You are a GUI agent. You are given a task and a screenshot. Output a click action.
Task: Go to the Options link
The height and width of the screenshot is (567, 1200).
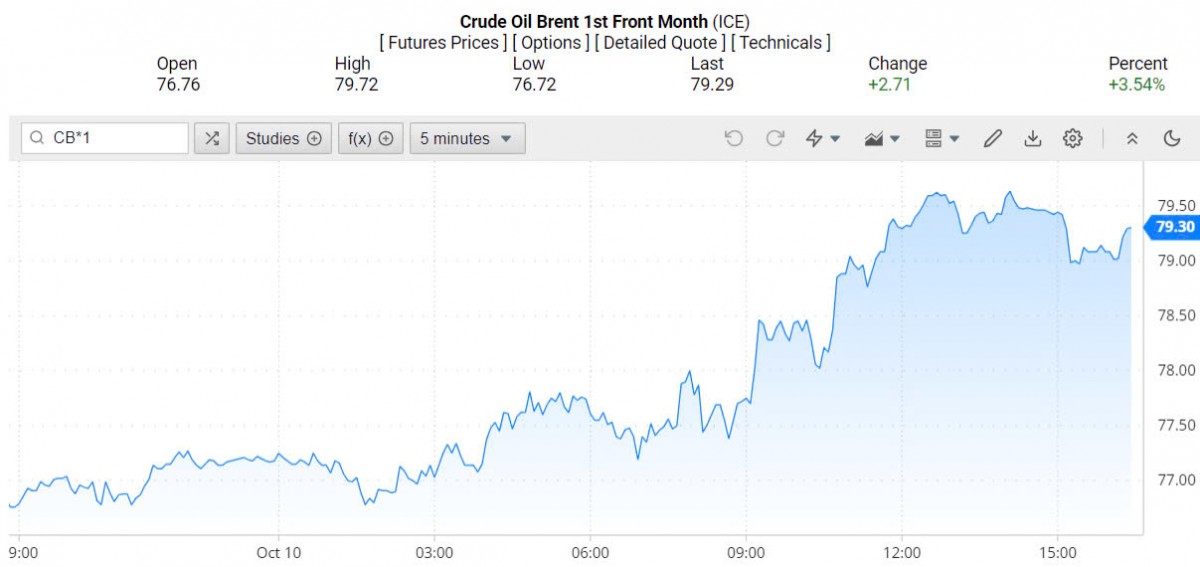(x=550, y=43)
